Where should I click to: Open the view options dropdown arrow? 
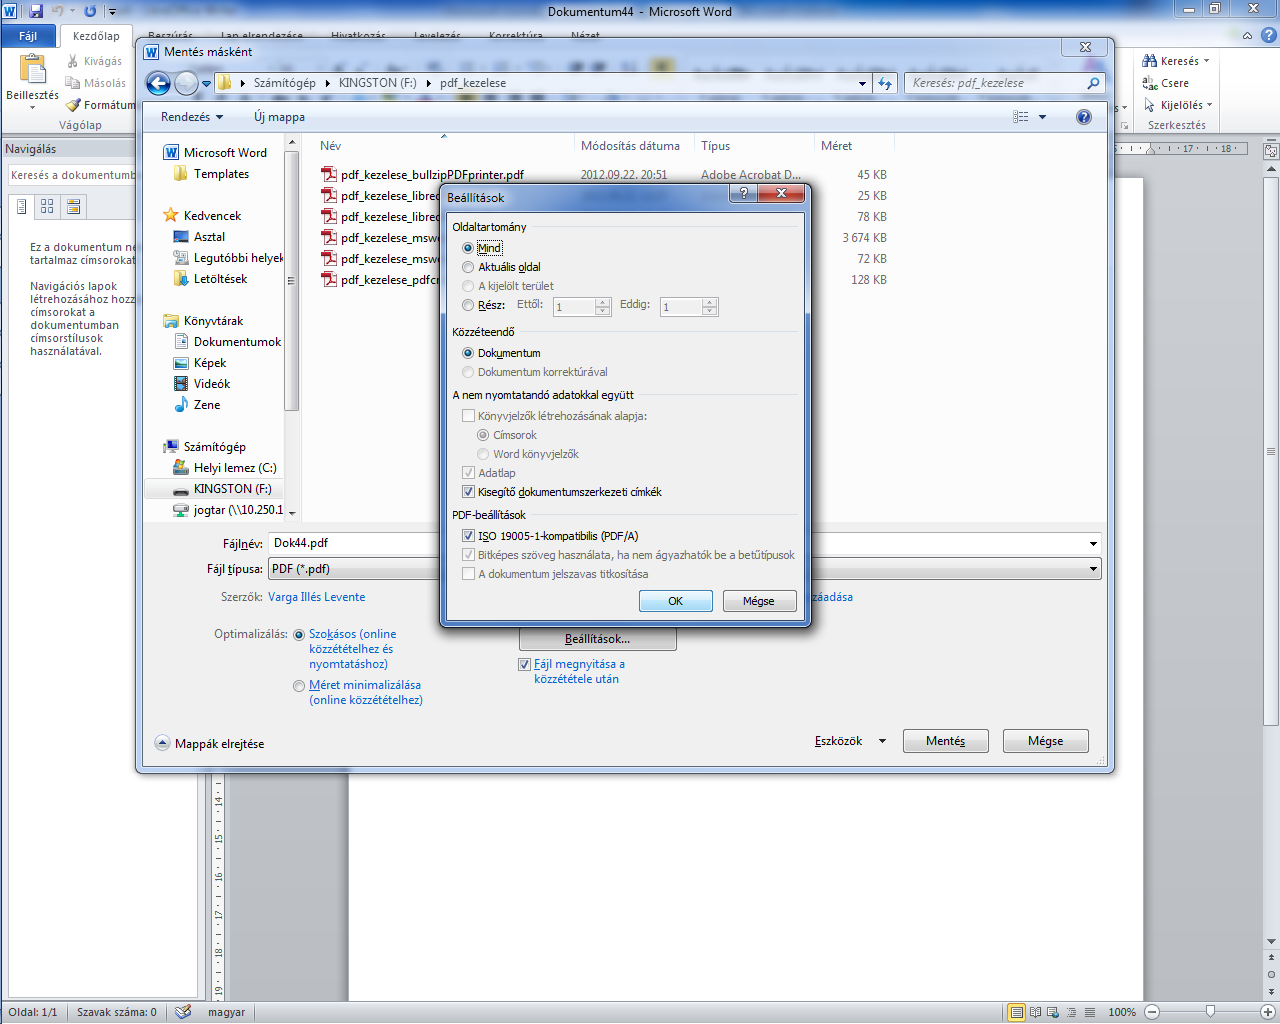pyautogui.click(x=1042, y=117)
